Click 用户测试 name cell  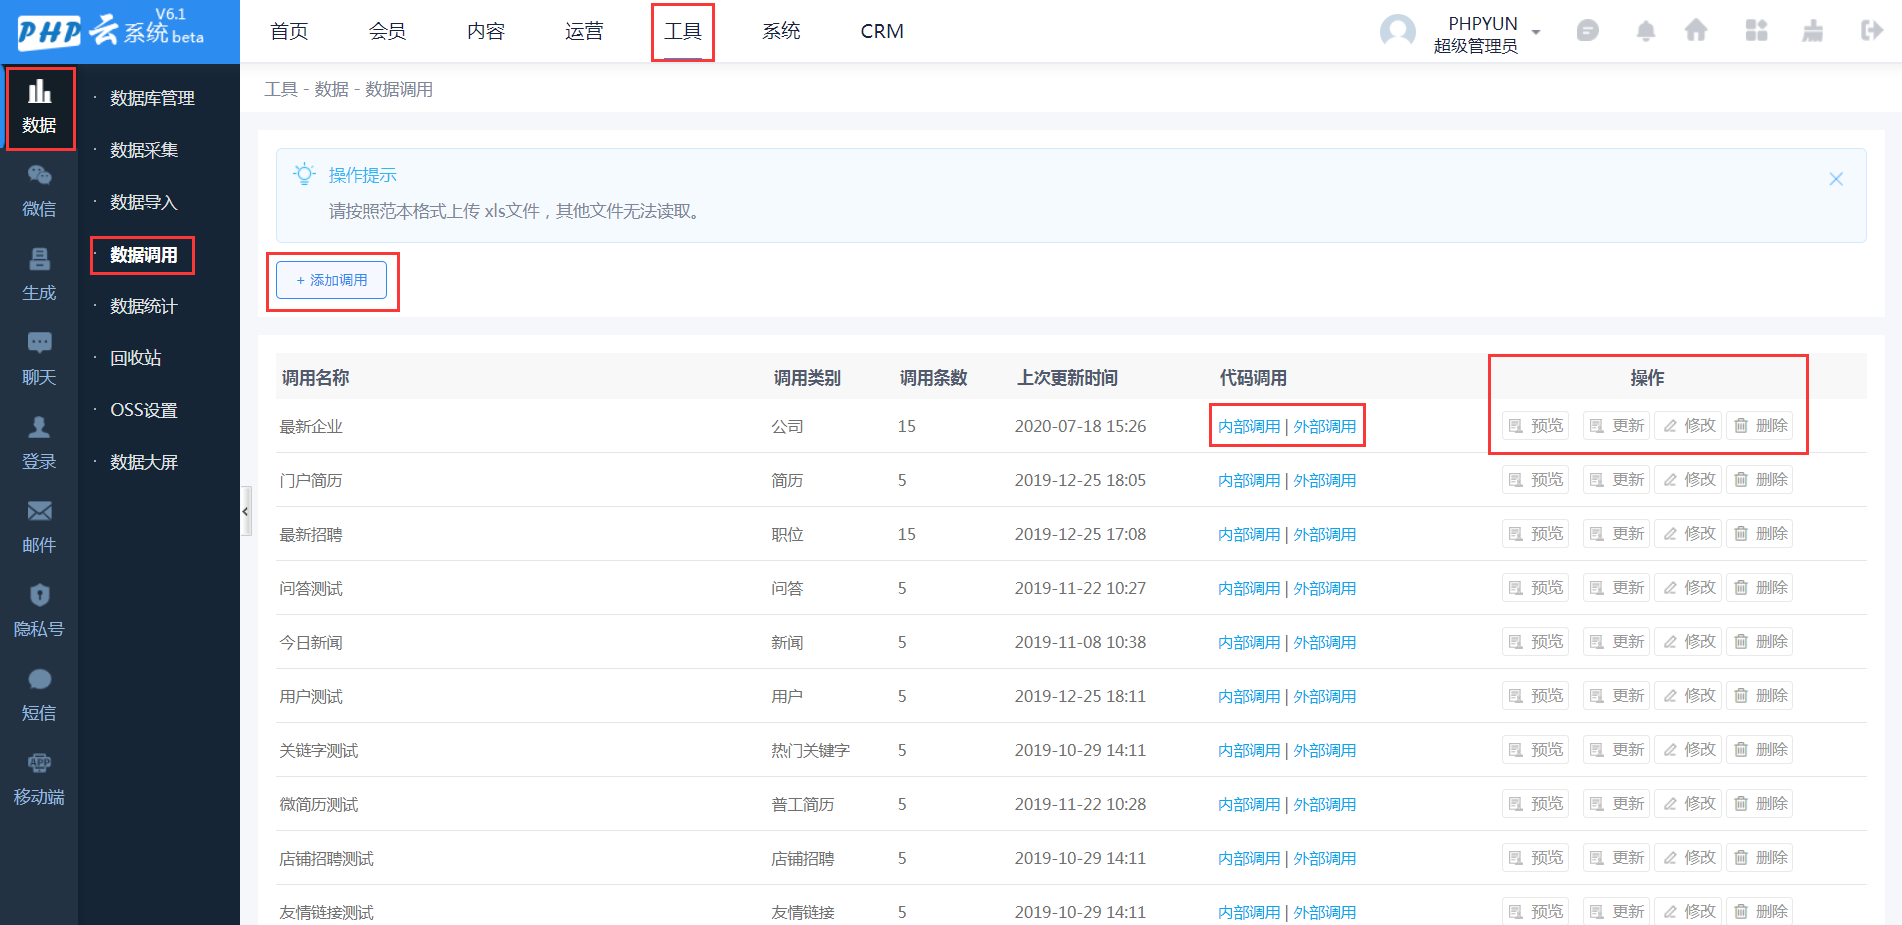tap(311, 696)
